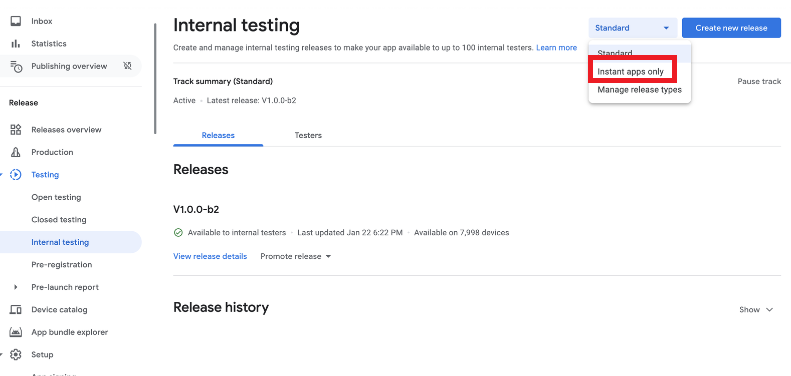
Task: Click the Testing play circle icon
Action: 16,175
